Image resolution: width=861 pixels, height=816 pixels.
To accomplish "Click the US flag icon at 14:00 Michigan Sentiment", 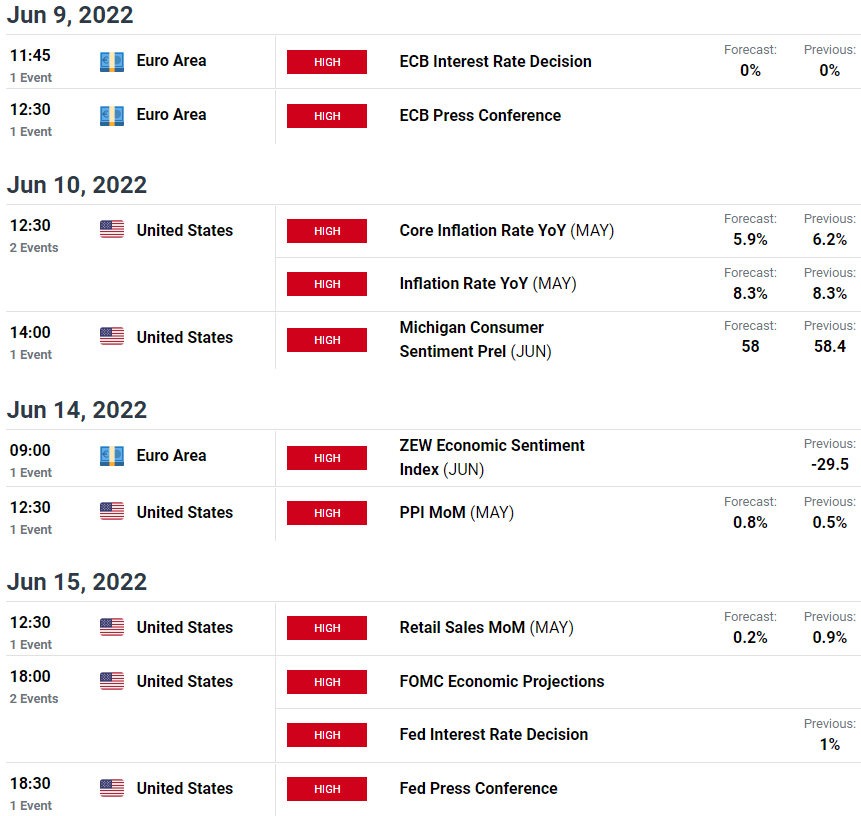I will 111,336.
